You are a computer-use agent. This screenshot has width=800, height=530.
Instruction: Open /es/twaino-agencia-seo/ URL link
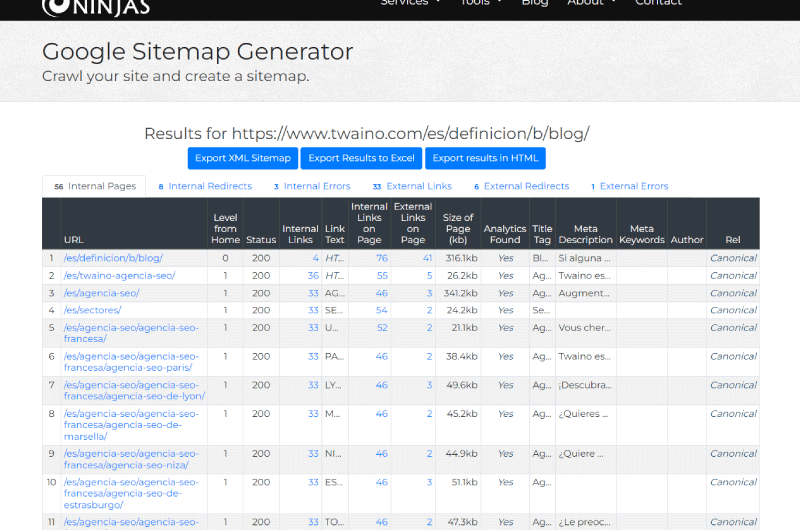pos(119,275)
